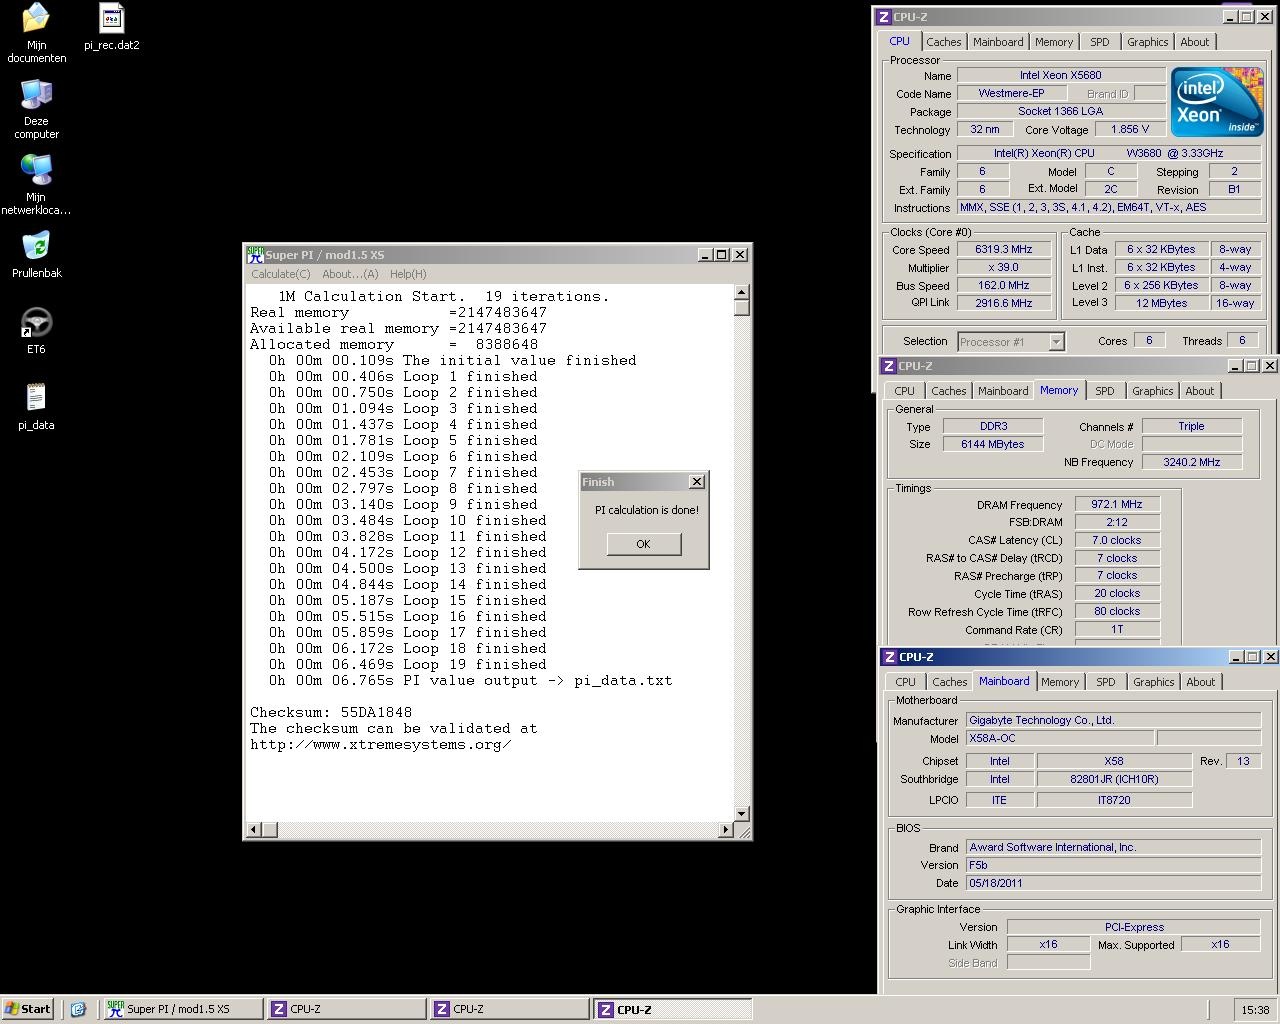Open the Prullenbak recycle bin
Viewport: 1280px width, 1024px height.
(36, 247)
